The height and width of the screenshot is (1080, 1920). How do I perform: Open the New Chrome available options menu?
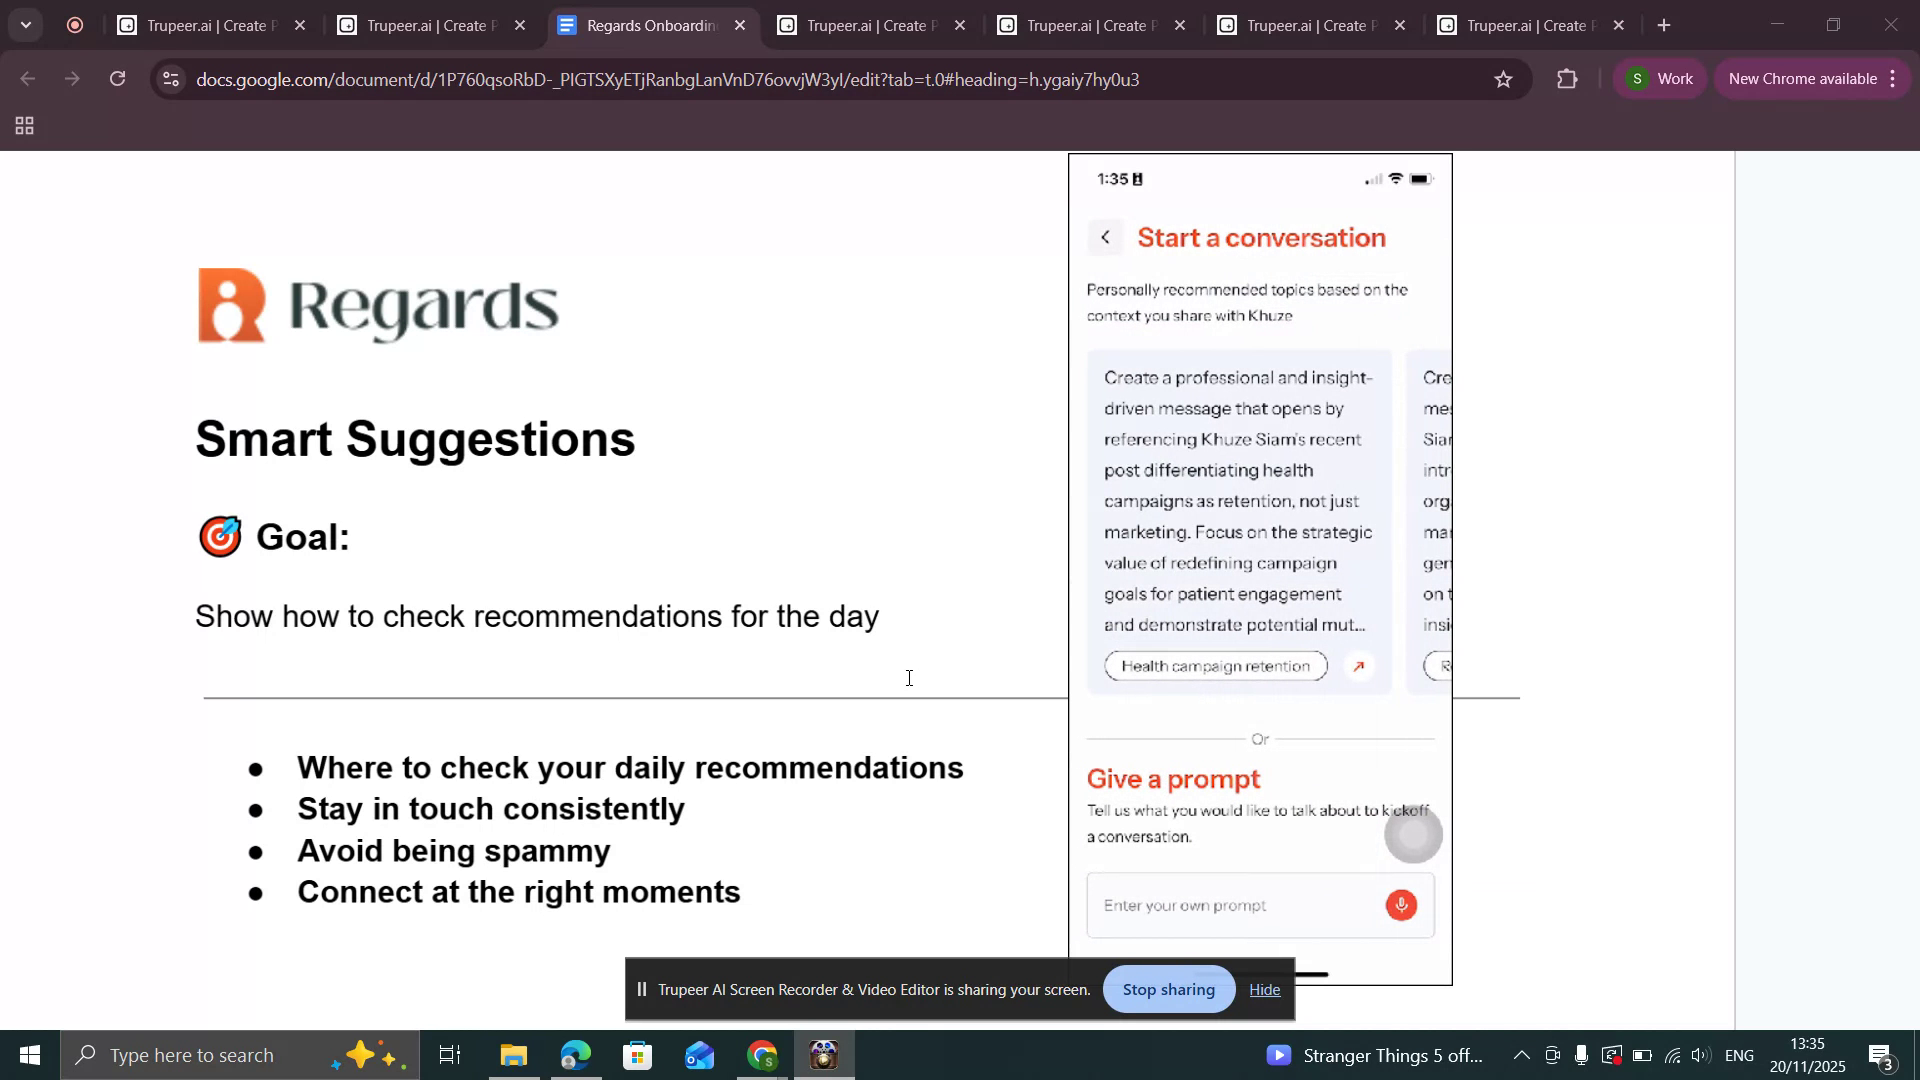point(1894,79)
